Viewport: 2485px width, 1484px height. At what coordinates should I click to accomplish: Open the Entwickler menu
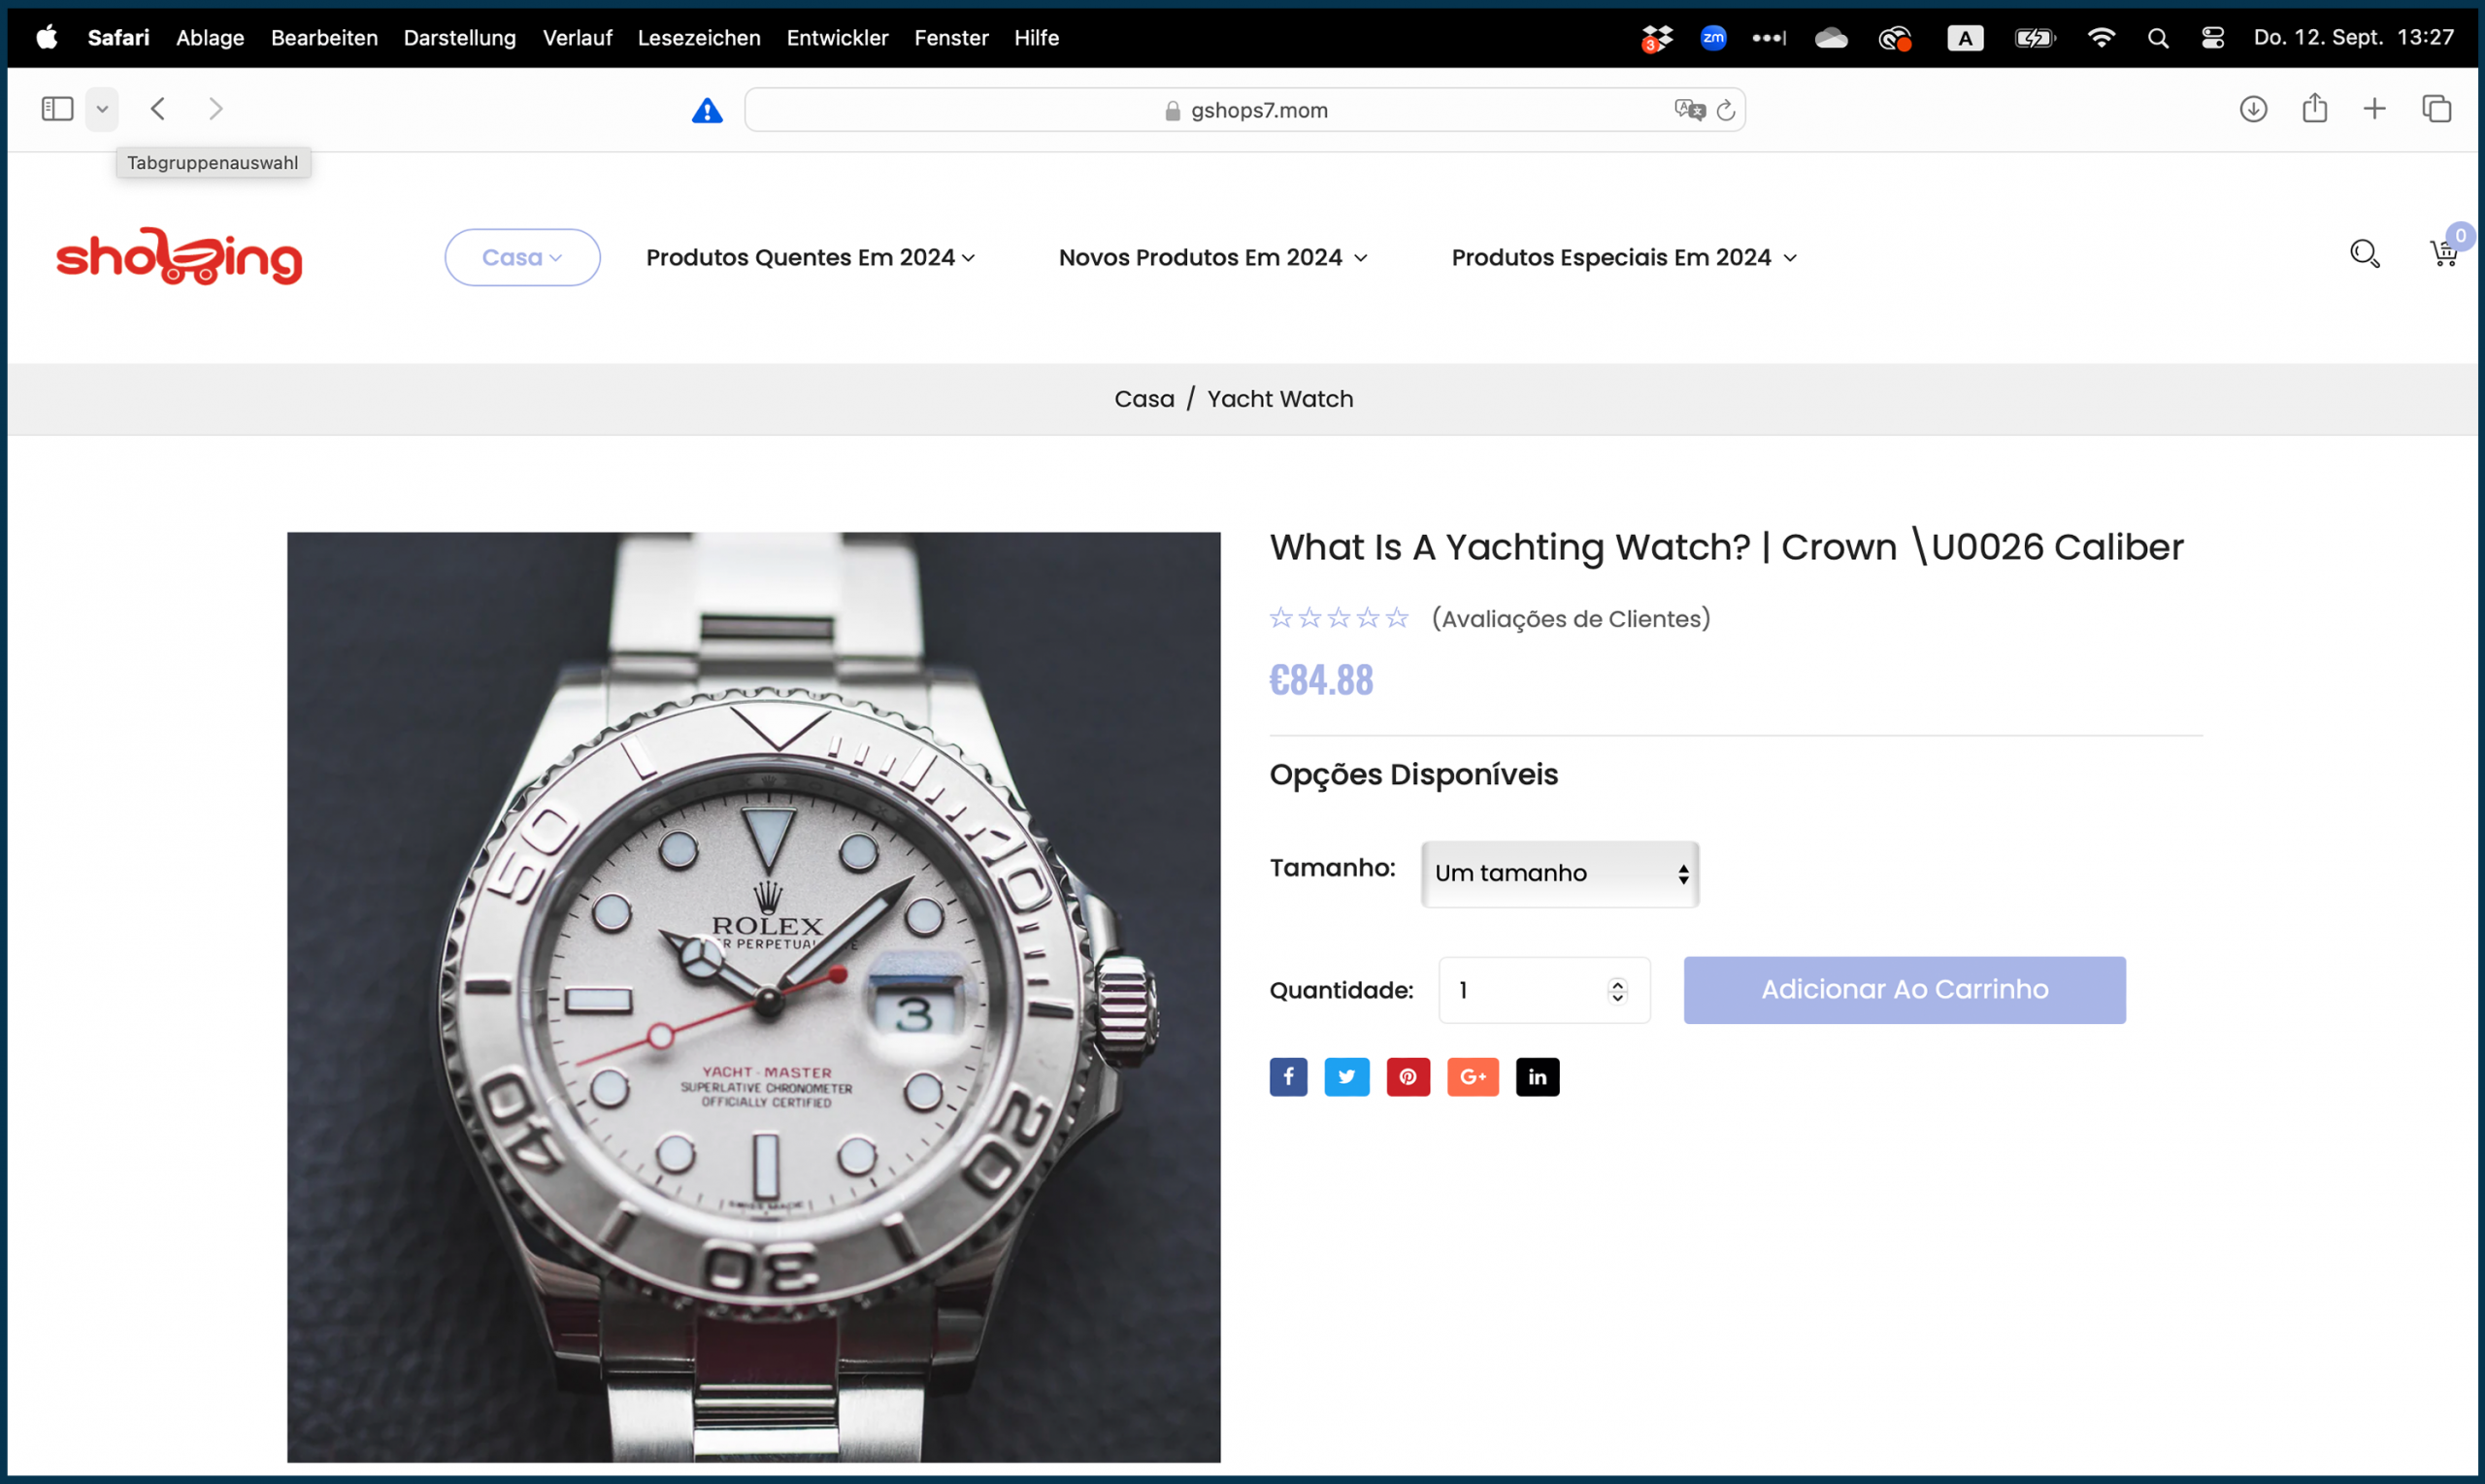[836, 37]
